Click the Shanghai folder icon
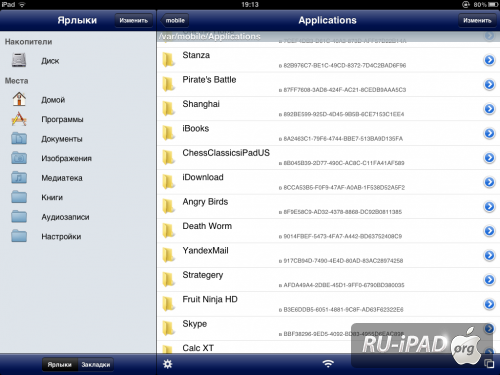Image resolution: width=500 pixels, height=375 pixels. [x=168, y=109]
